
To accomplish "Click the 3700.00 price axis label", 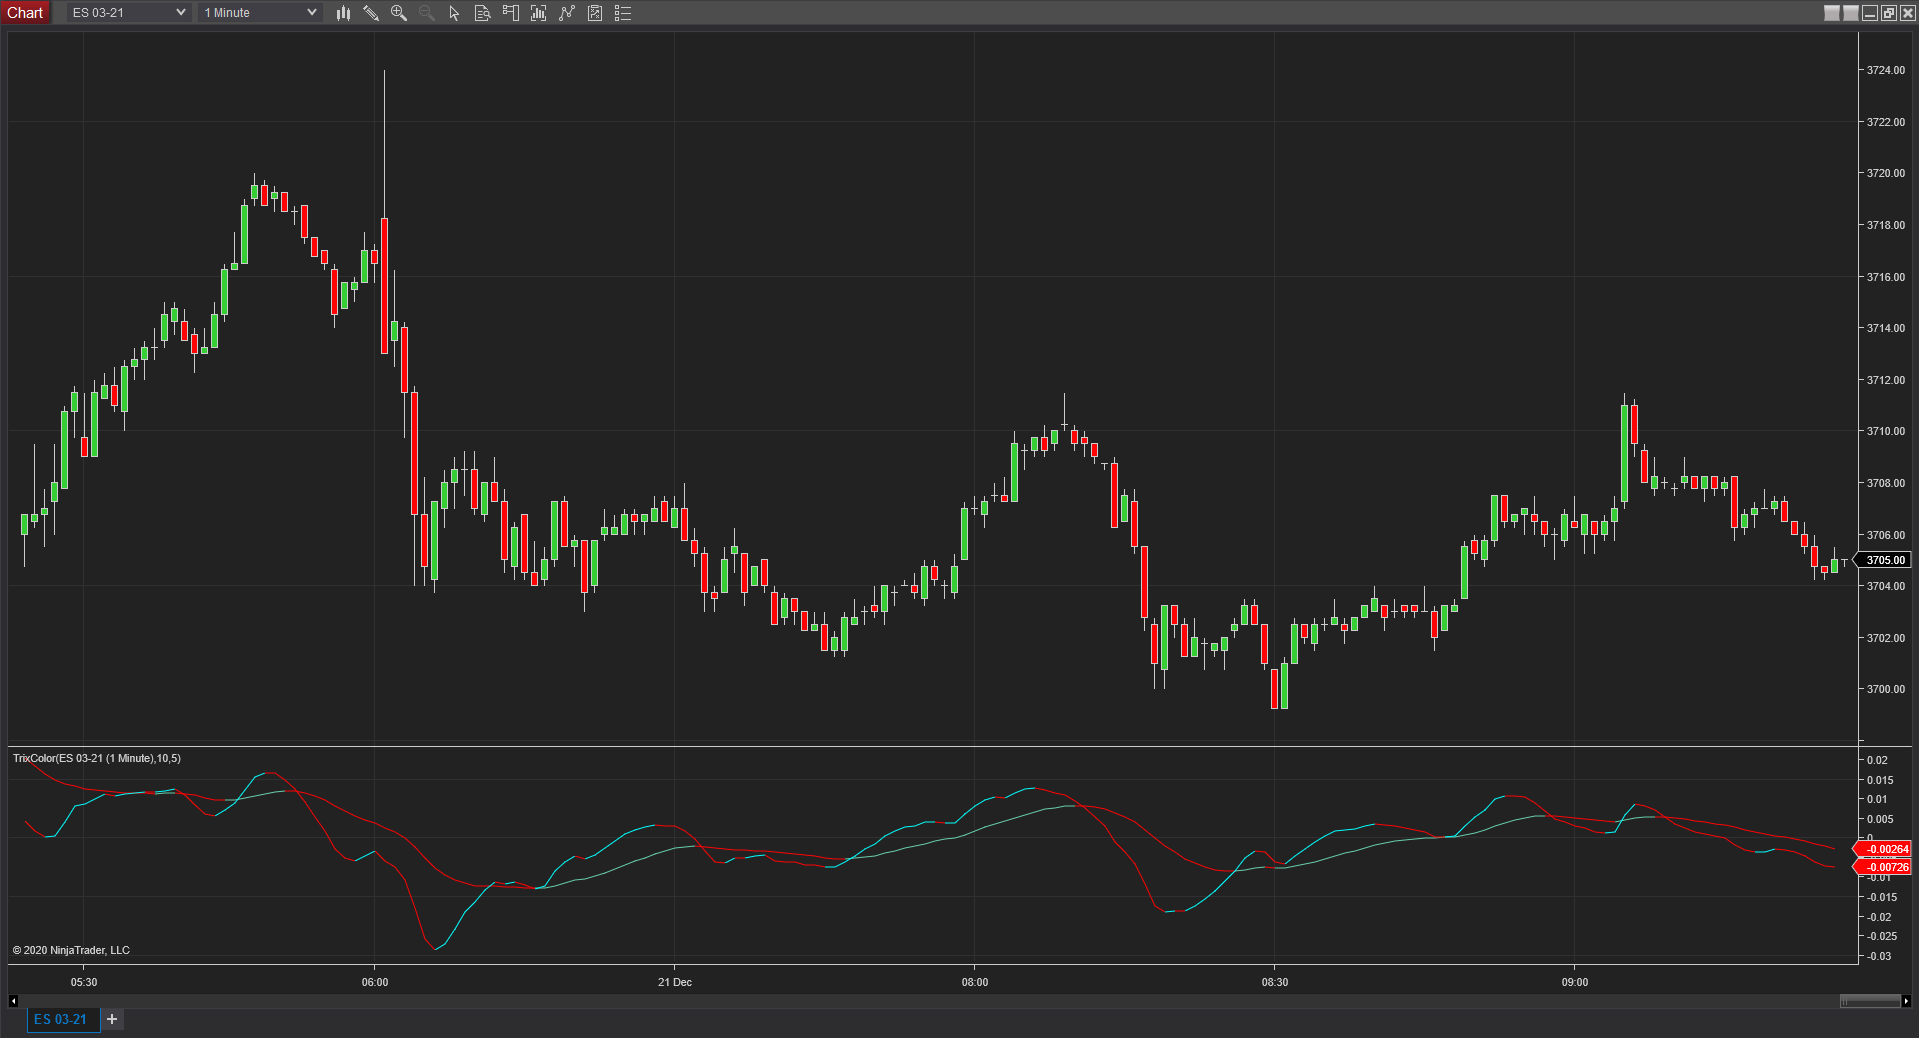I will [x=1886, y=689].
